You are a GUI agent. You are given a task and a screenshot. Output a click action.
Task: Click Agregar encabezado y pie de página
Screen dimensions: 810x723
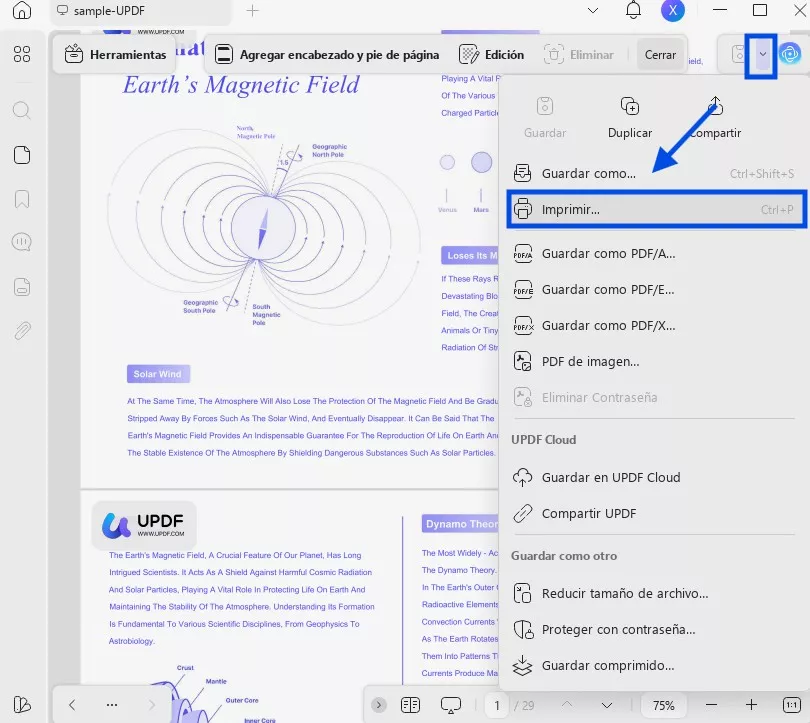327,54
